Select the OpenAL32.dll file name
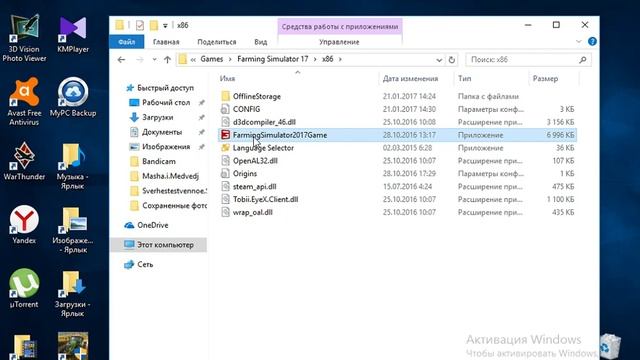Viewport: 640px width, 360px height. [255, 161]
